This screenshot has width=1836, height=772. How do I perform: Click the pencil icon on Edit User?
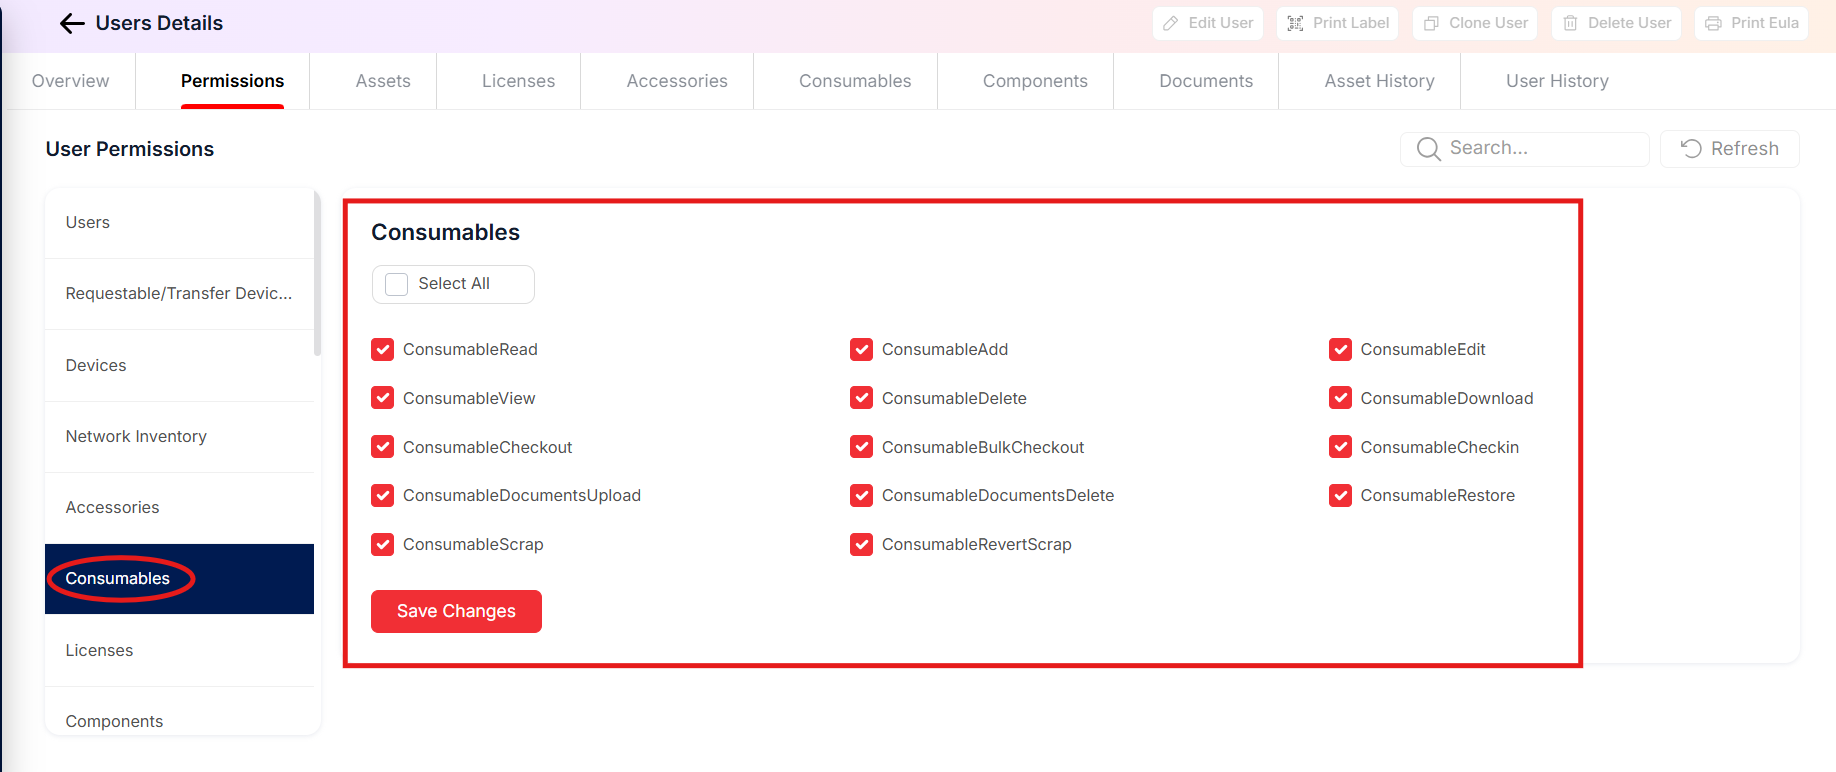point(1170,23)
